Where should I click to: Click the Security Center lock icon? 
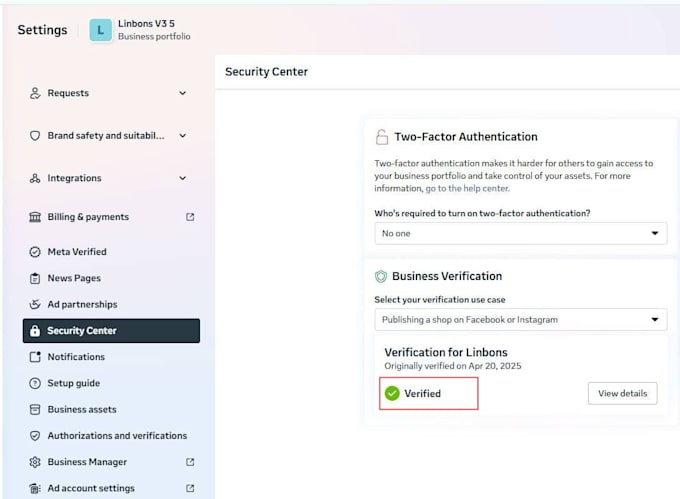35,331
